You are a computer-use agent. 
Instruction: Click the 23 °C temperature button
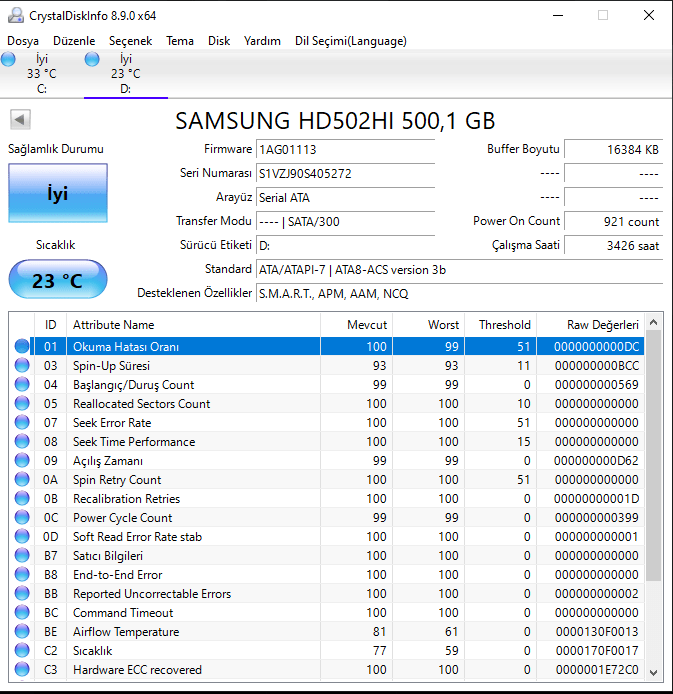click(58, 280)
